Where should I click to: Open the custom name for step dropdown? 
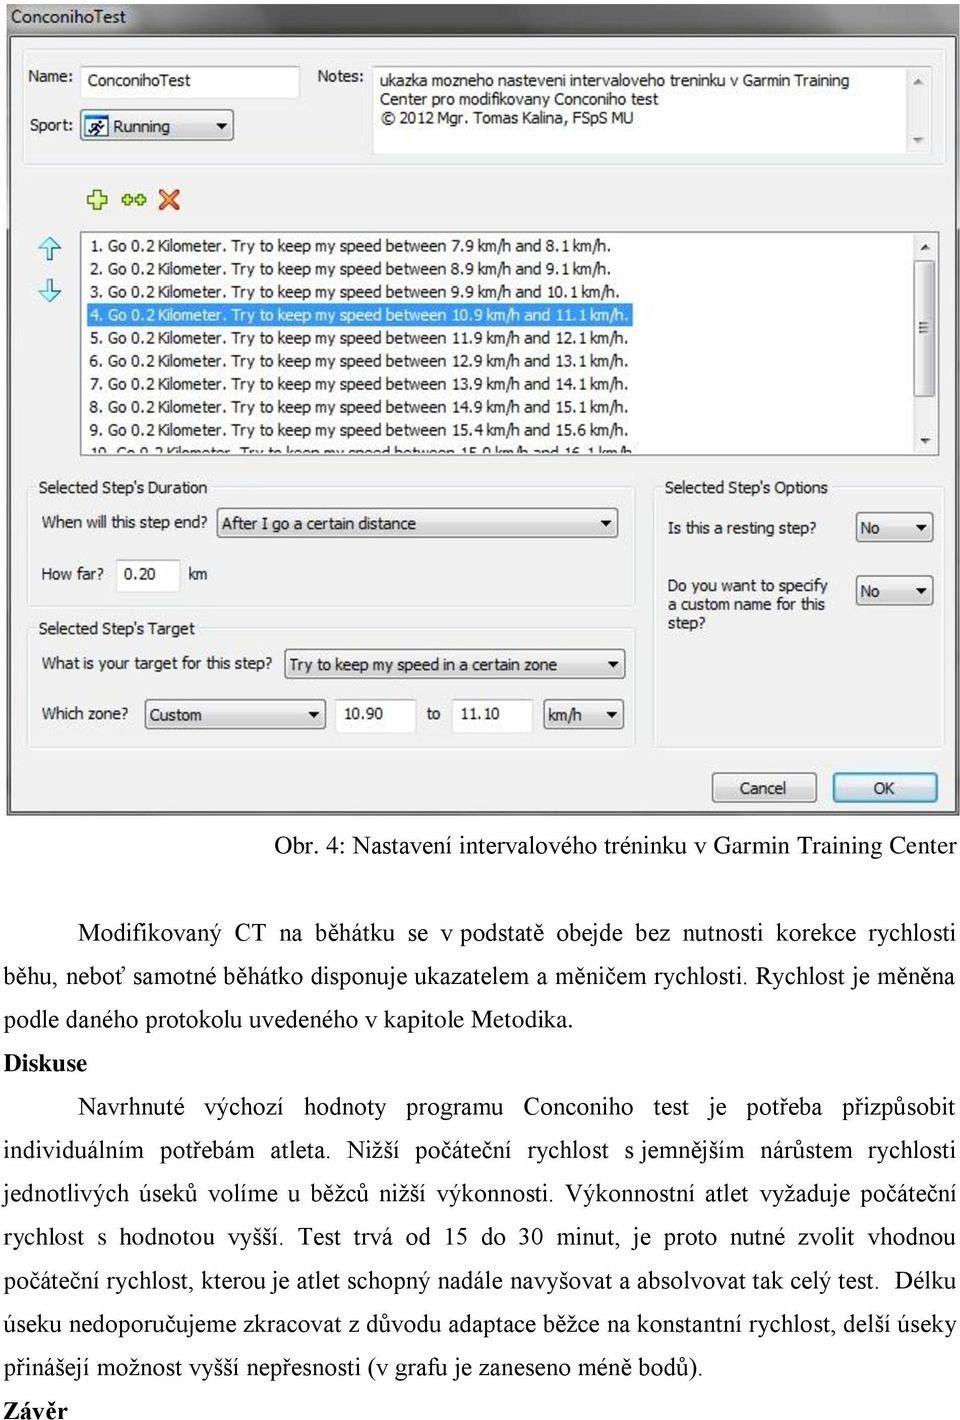tap(894, 591)
